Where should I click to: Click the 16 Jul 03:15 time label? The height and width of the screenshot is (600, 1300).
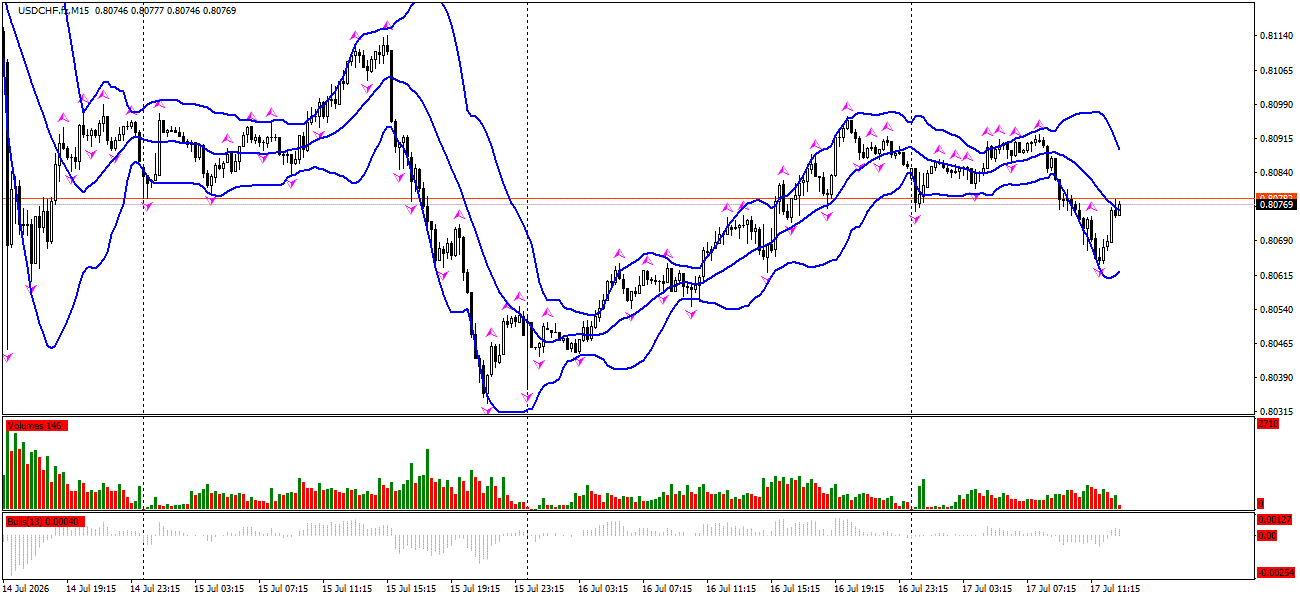(601, 589)
